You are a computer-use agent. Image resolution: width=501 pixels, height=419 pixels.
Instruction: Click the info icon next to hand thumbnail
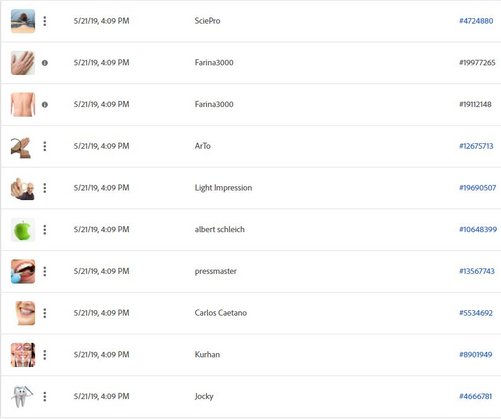[45, 63]
